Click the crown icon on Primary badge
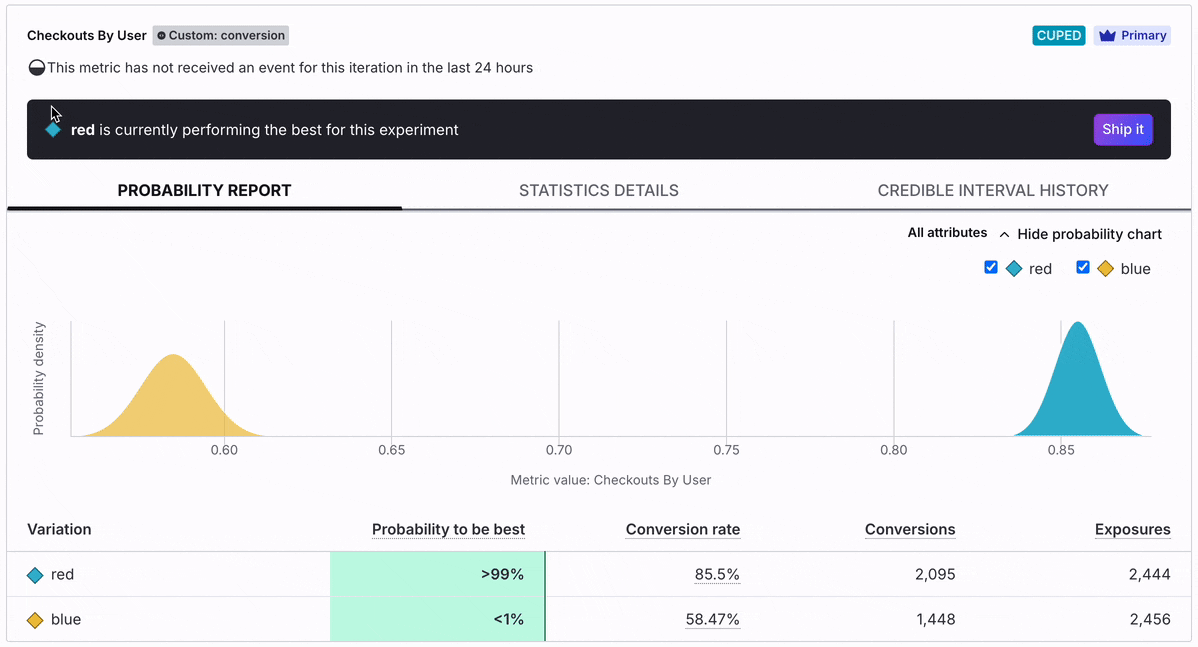The image size is (1198, 647). [1107, 36]
